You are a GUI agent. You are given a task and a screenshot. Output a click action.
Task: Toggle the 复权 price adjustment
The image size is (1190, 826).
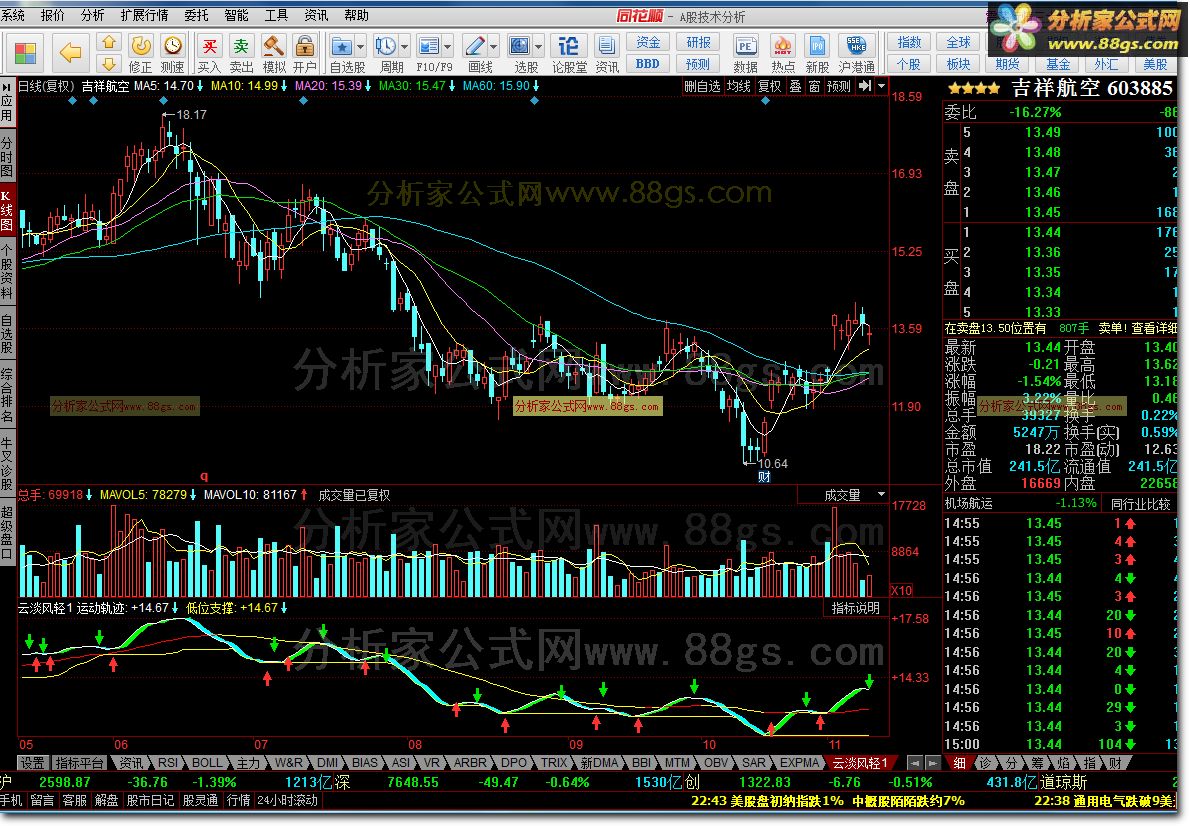770,87
